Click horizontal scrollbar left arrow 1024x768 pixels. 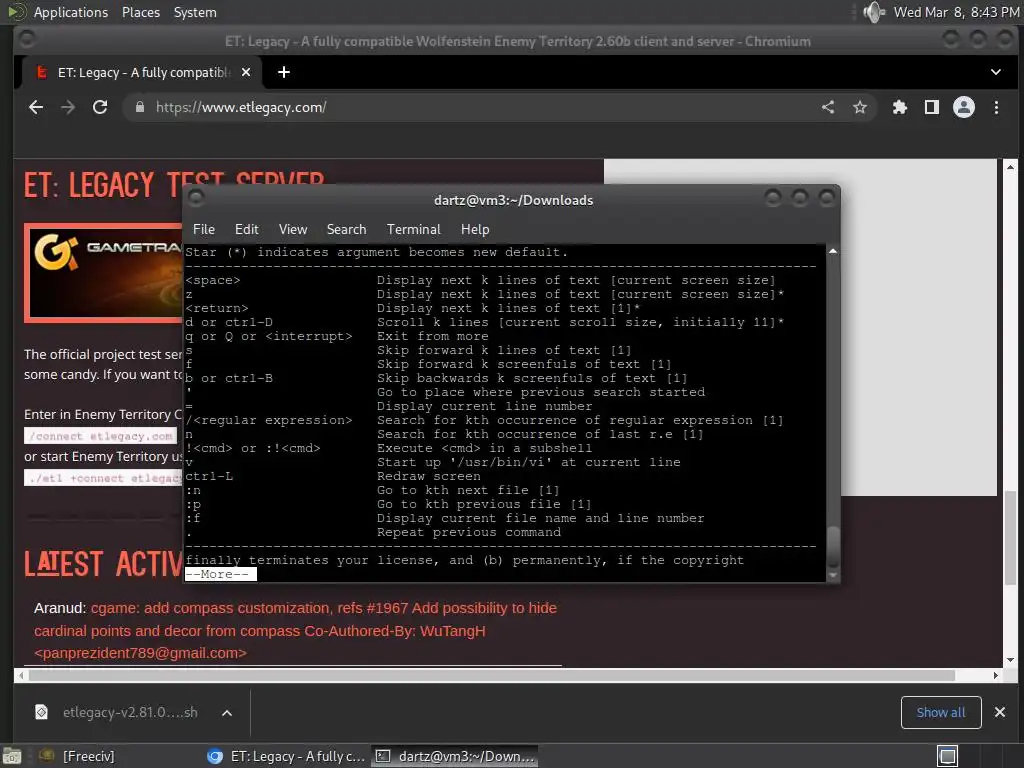[21, 675]
